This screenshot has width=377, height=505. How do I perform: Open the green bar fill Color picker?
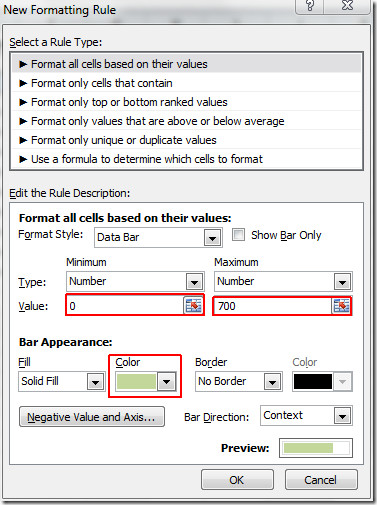(x=145, y=381)
